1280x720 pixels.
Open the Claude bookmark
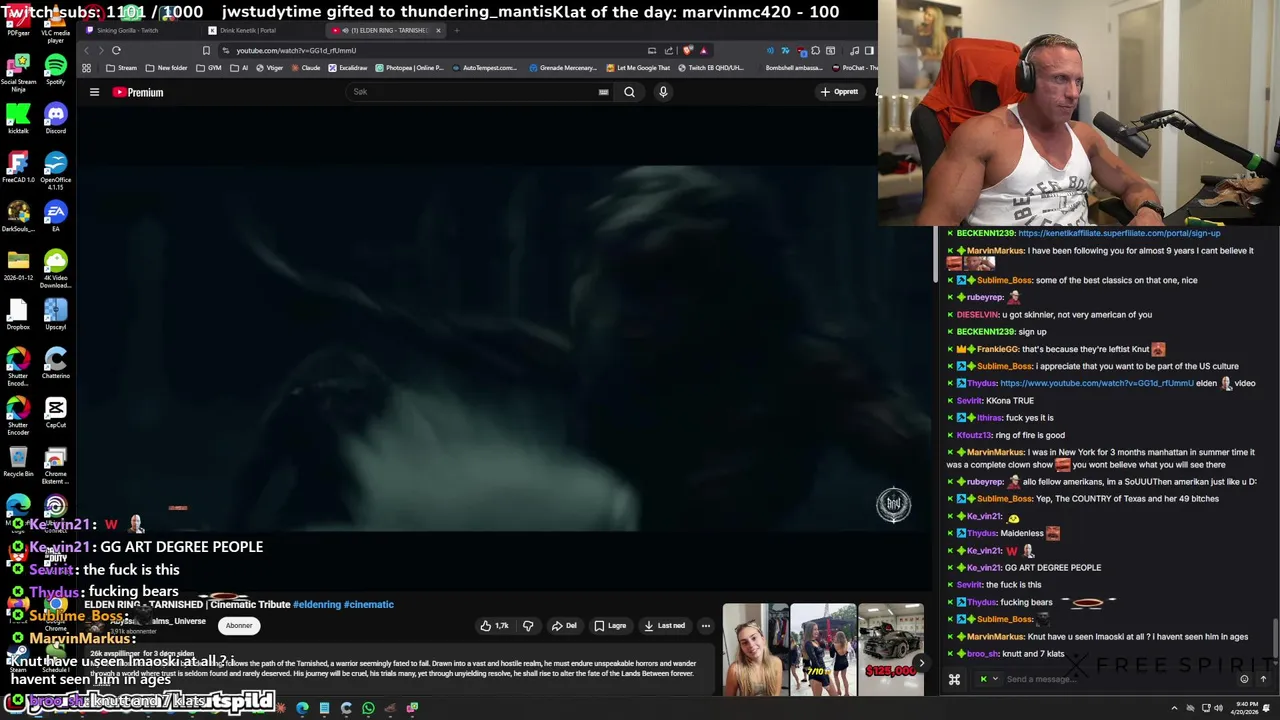tap(305, 68)
